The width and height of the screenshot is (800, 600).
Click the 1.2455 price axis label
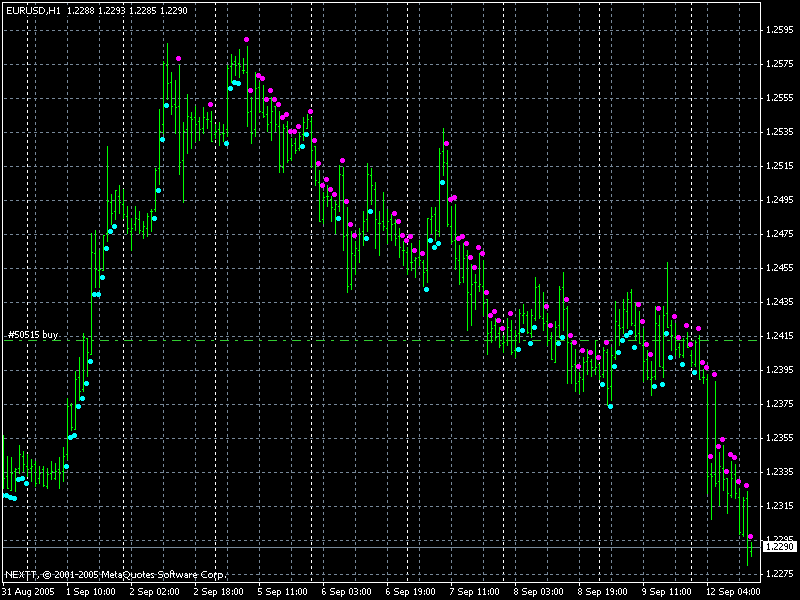point(778,268)
